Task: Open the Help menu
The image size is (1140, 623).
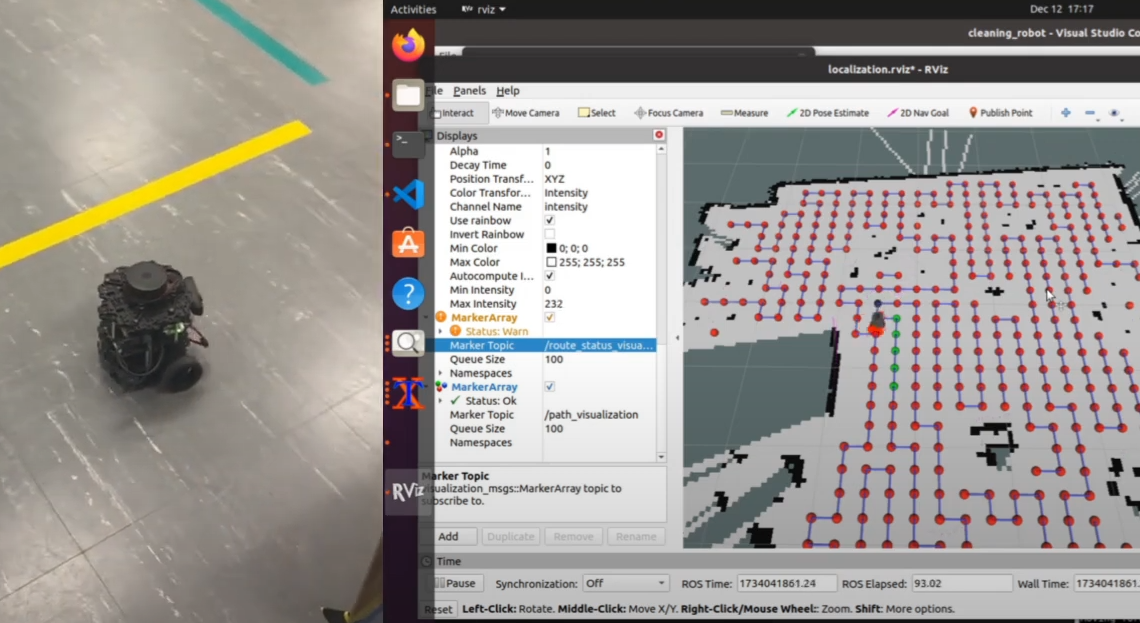Action: click(508, 90)
